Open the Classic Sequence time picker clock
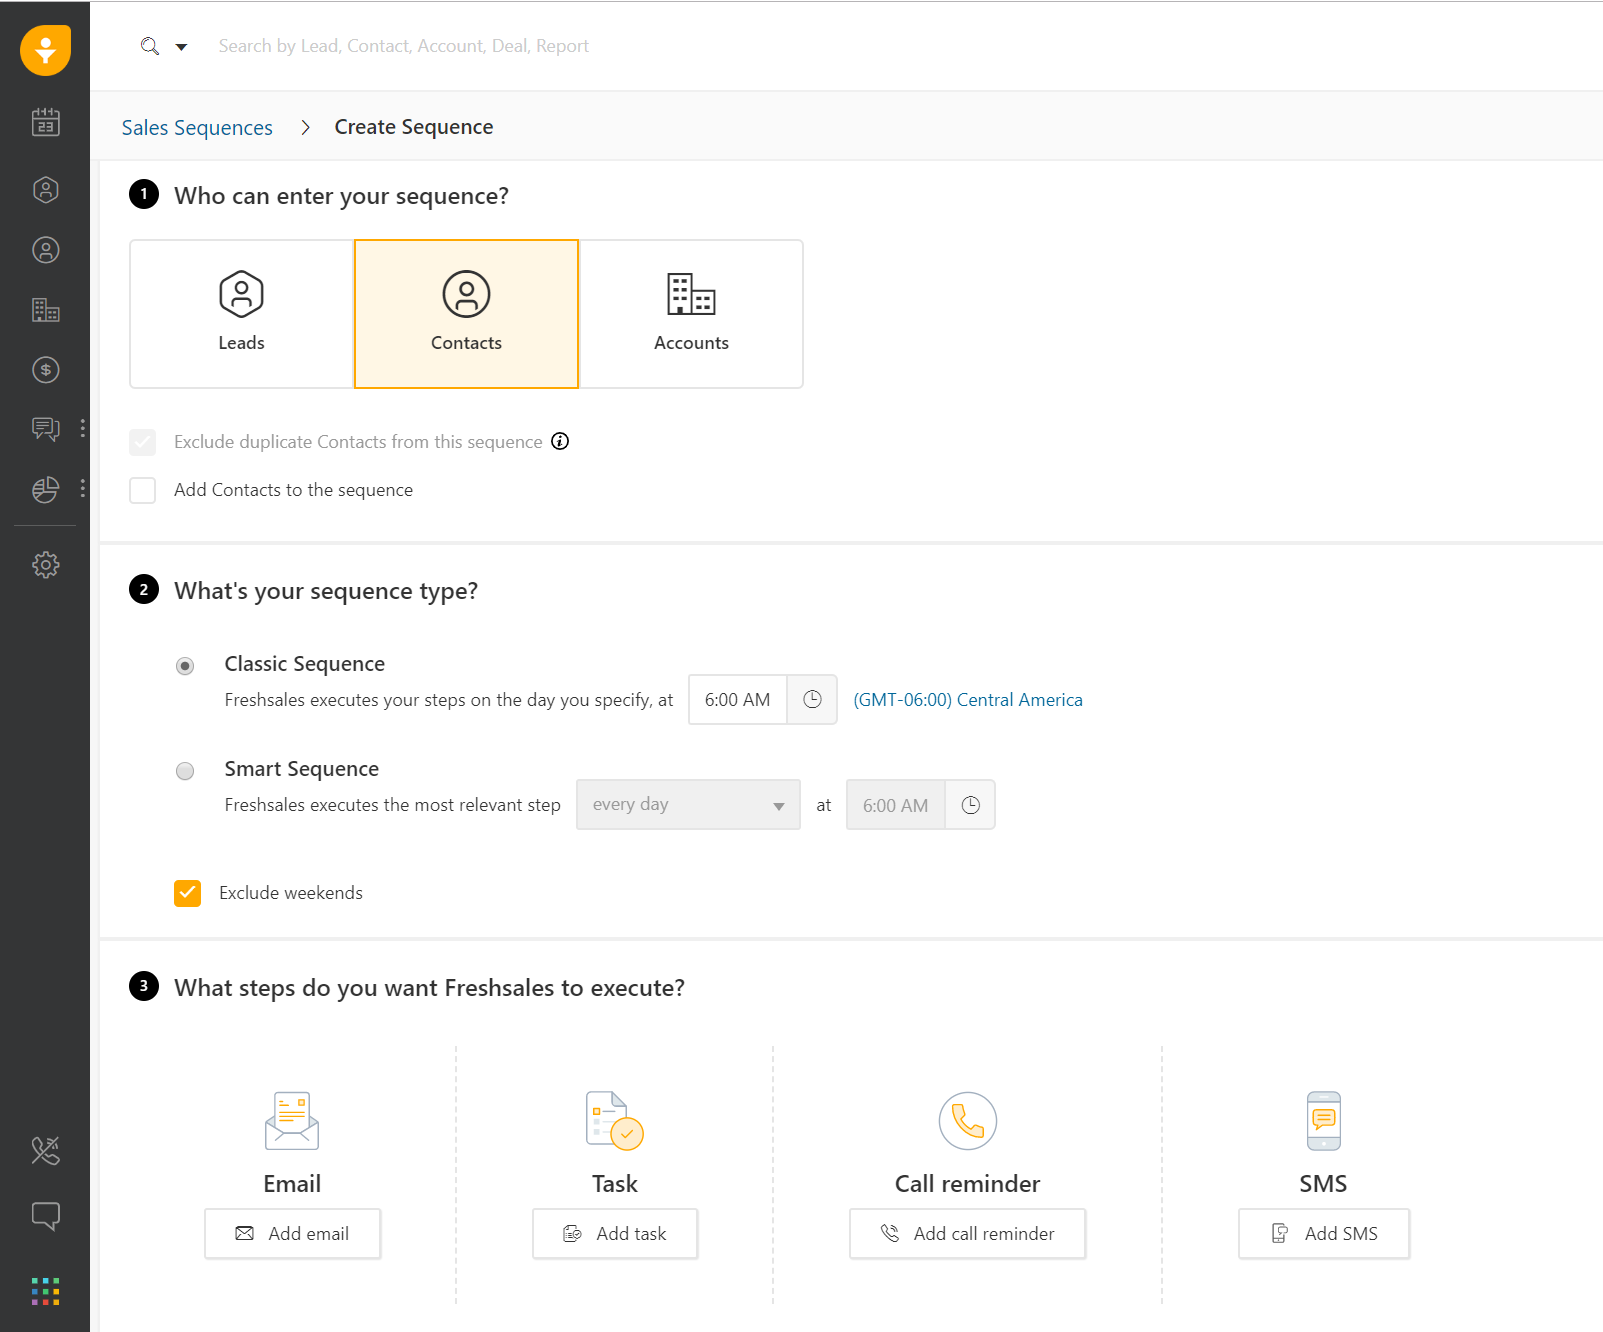 [x=812, y=700]
